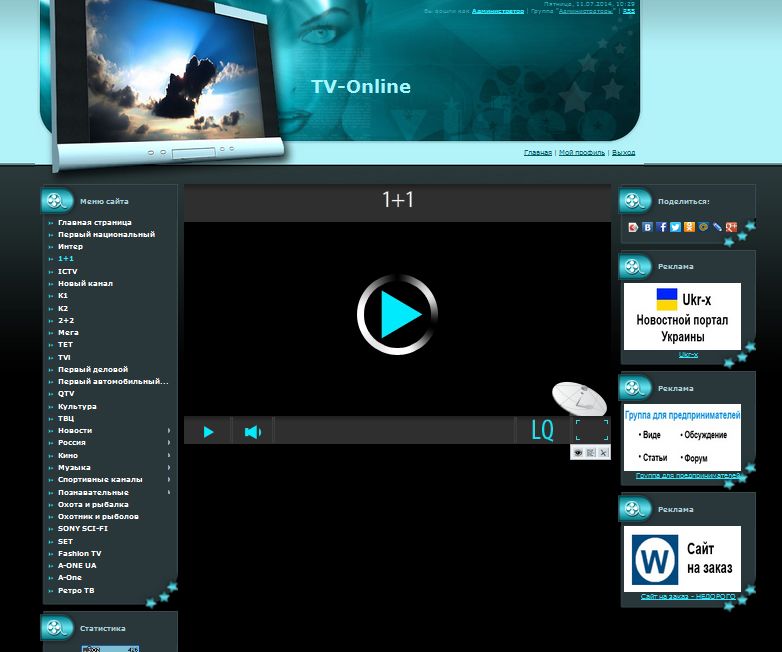782x652 pixels.
Task: Expand Спортивные каналы submenu arrow
Action: pos(168,479)
